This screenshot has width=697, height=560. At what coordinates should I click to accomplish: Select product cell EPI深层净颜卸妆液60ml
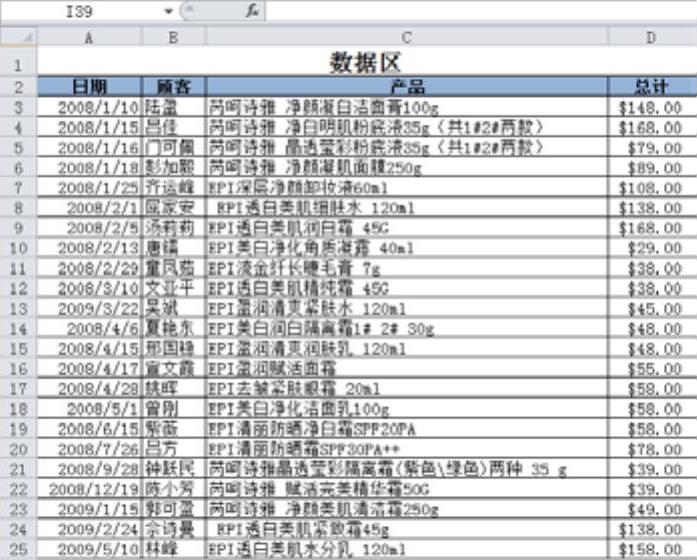[406, 188]
